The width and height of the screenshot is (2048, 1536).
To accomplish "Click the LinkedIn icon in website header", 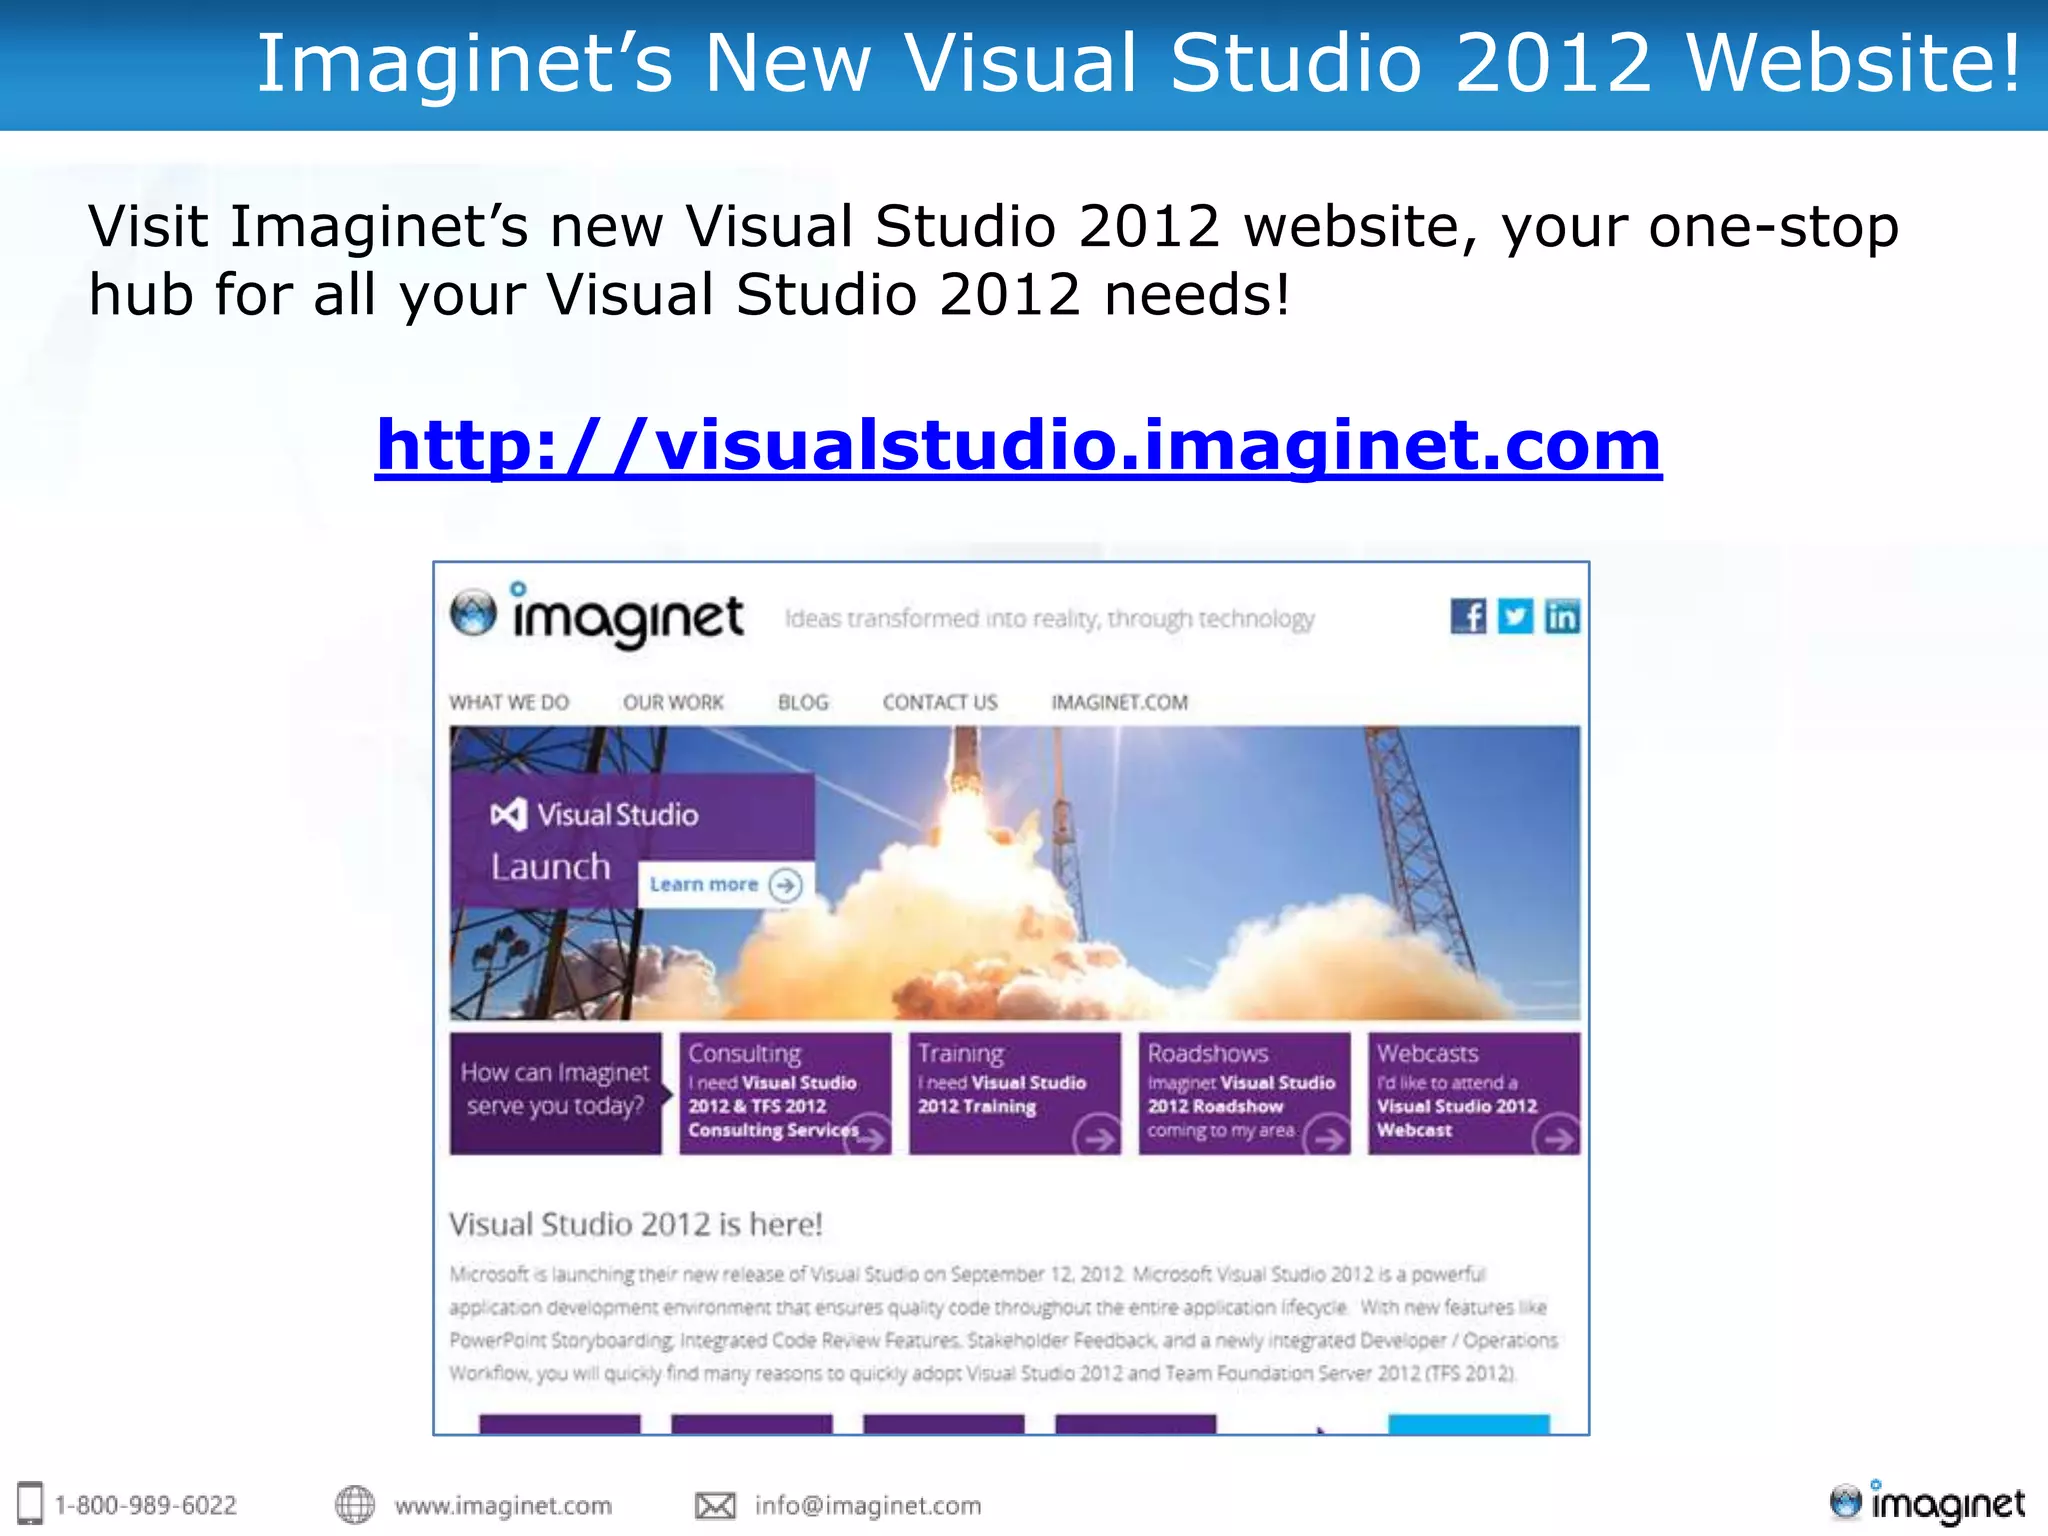I will pyautogui.click(x=1562, y=616).
